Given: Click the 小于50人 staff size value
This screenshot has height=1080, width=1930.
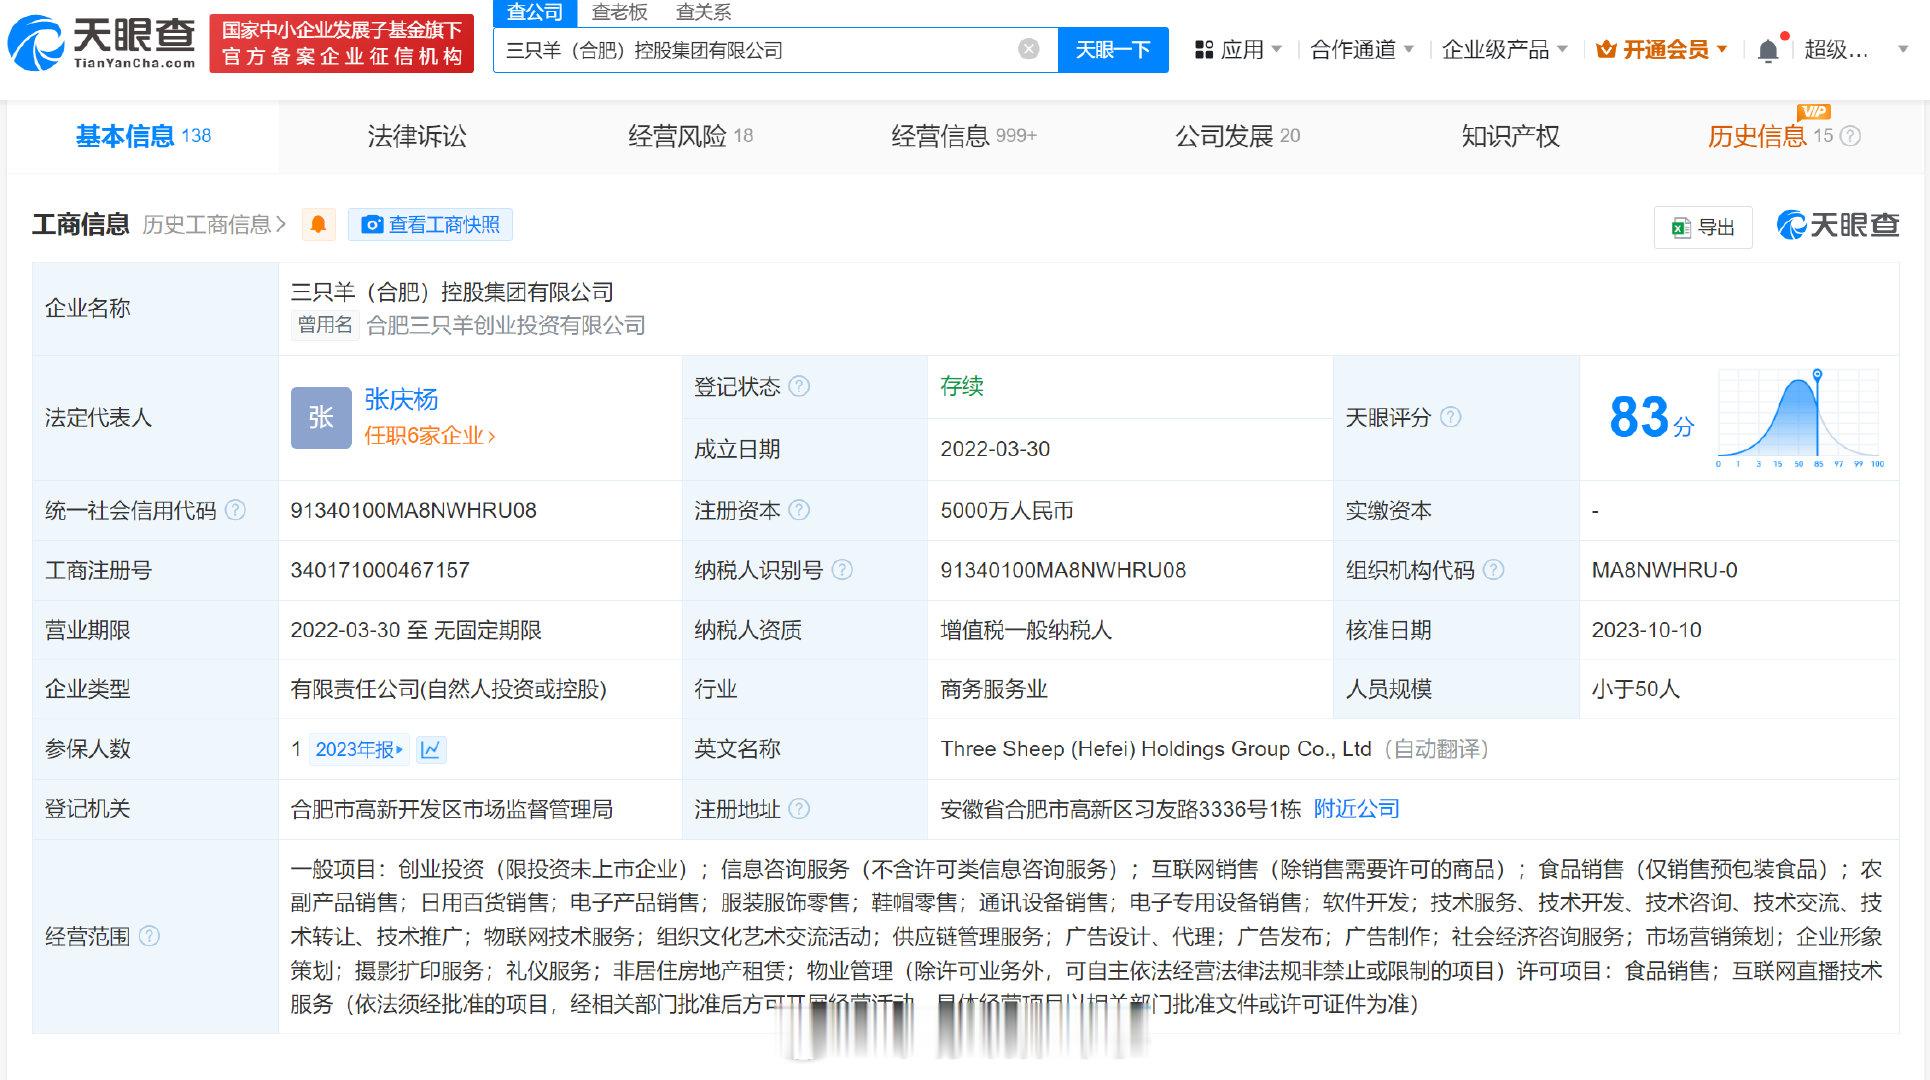Looking at the screenshot, I should (x=1636, y=689).
